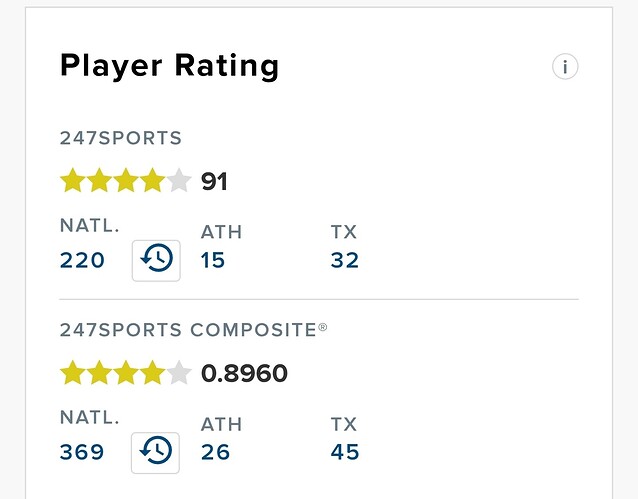Open composite ATH rank 26 link

[216, 452]
